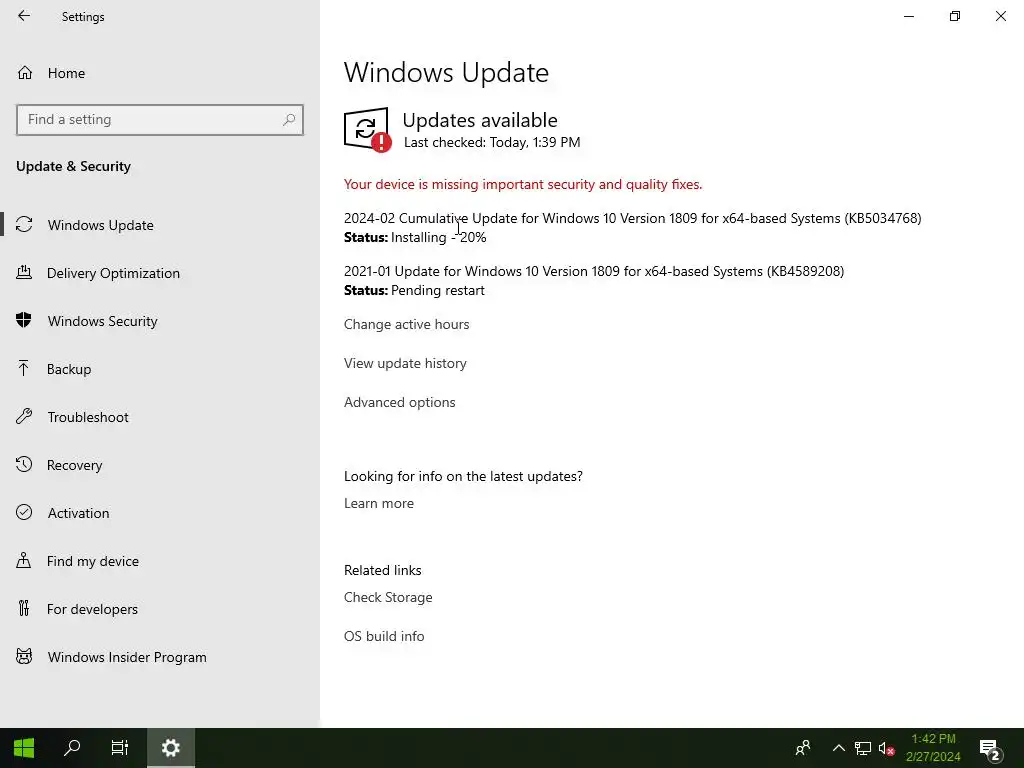Viewport: 1024px width, 768px height.
Task: Click Status: Installing - 20% text
Action: [x=415, y=237]
